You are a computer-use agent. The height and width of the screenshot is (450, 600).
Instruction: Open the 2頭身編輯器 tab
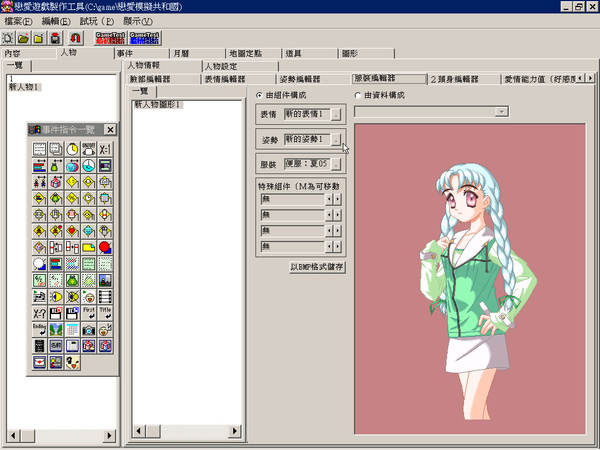click(x=463, y=79)
